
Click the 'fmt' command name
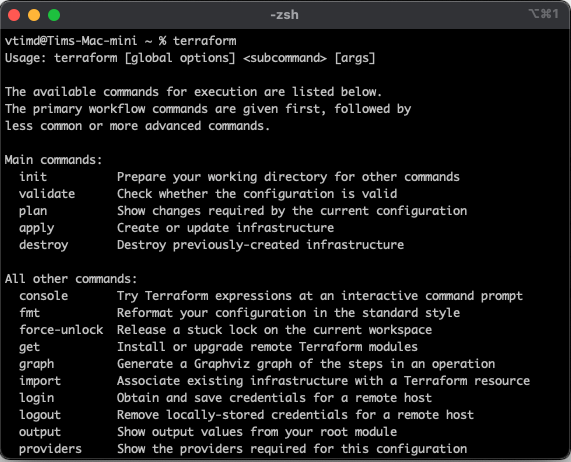click(29, 313)
